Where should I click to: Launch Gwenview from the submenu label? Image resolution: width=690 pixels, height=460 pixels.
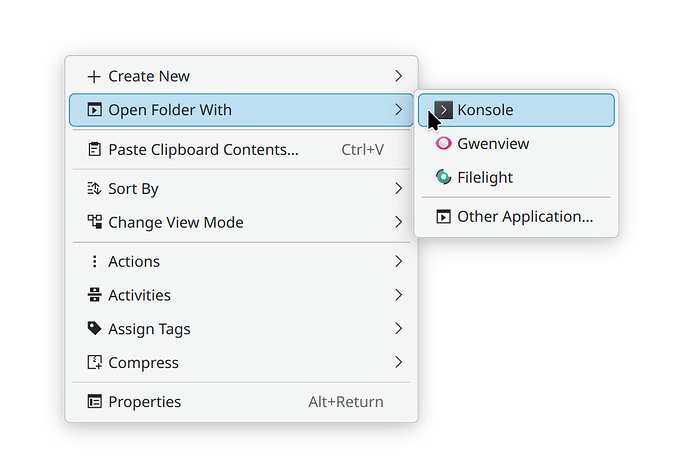(x=493, y=144)
